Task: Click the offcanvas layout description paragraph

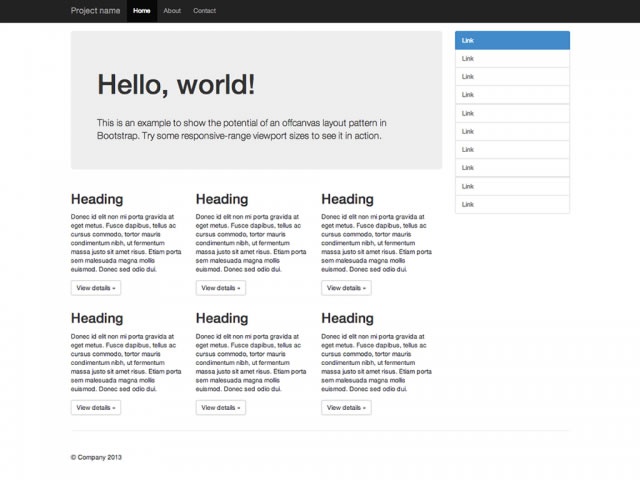Action: tap(242, 129)
